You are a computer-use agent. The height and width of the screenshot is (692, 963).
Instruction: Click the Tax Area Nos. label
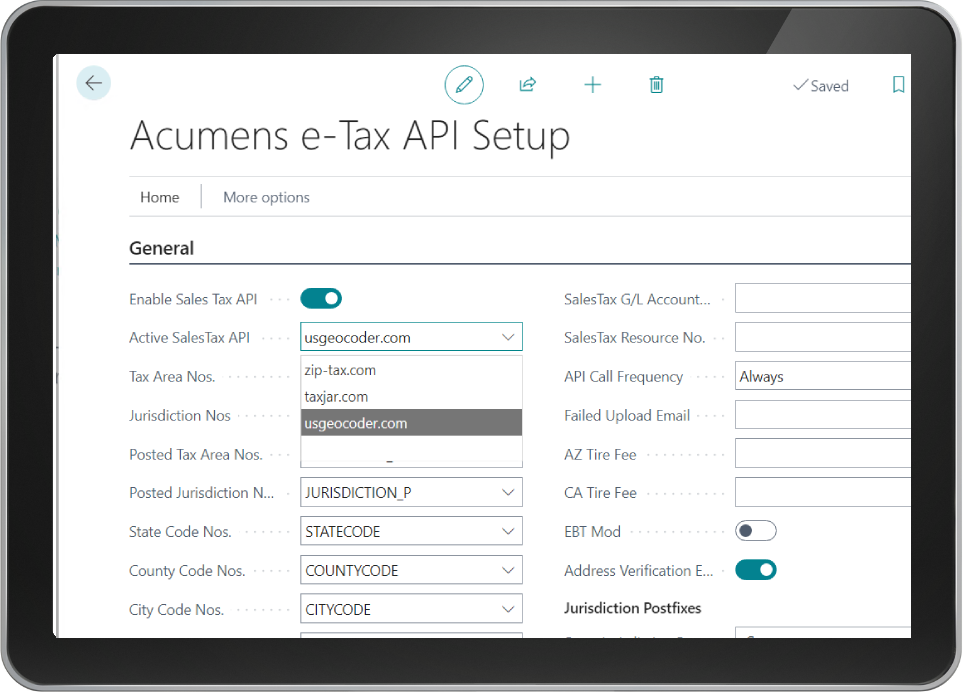(172, 376)
